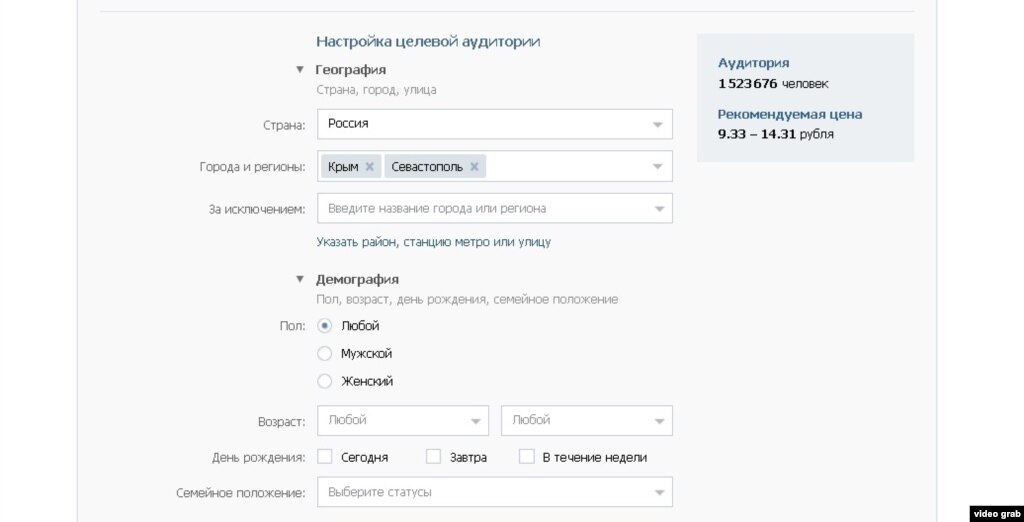Open the maximum age dropdown
Viewport: 1024px width, 522px height.
click(x=586, y=421)
